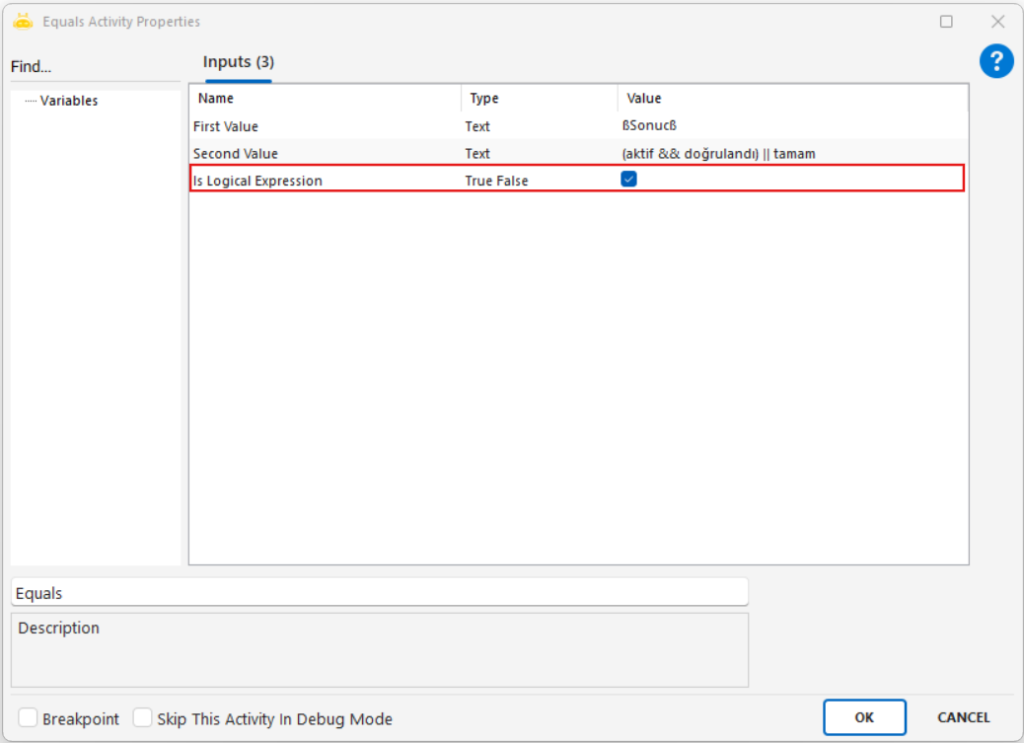The height and width of the screenshot is (743, 1024).
Task: Edit the Equals activity name field
Action: (379, 593)
